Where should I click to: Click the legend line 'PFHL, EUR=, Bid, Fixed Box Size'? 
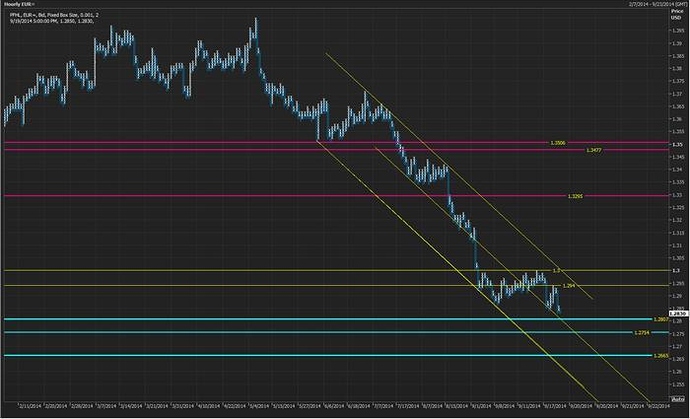[x=54, y=15]
